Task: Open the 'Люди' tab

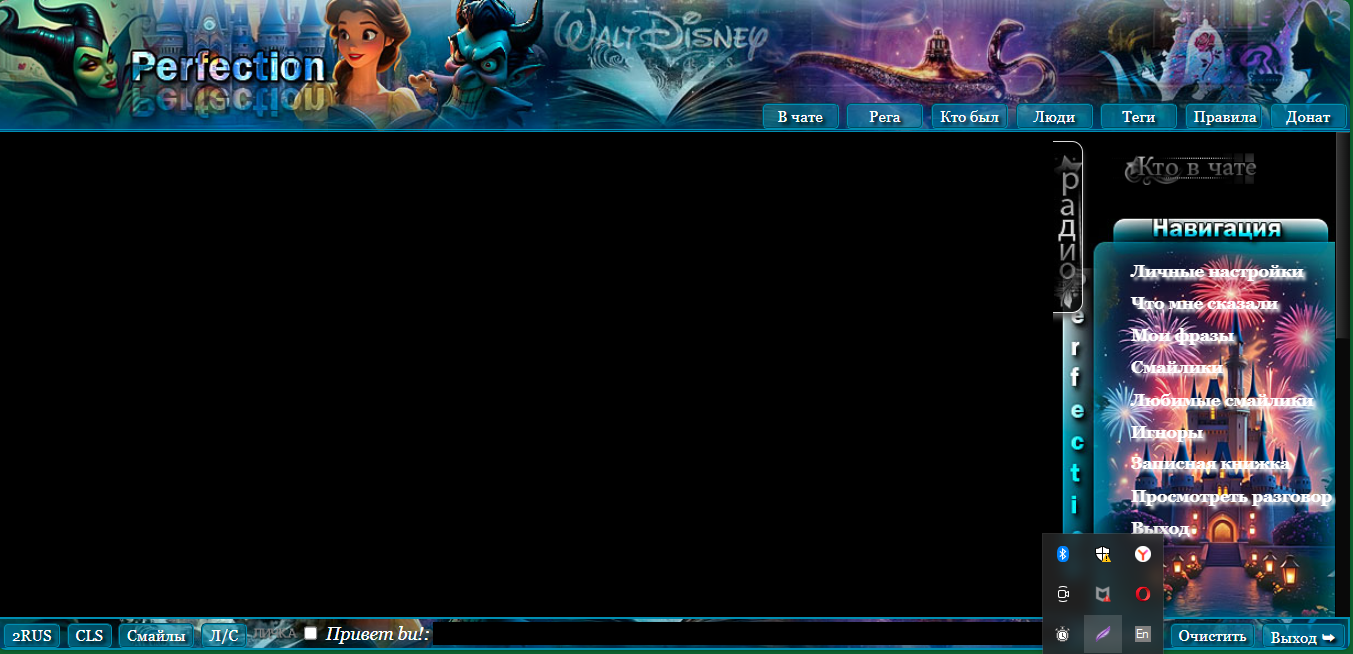Action: (x=1054, y=117)
